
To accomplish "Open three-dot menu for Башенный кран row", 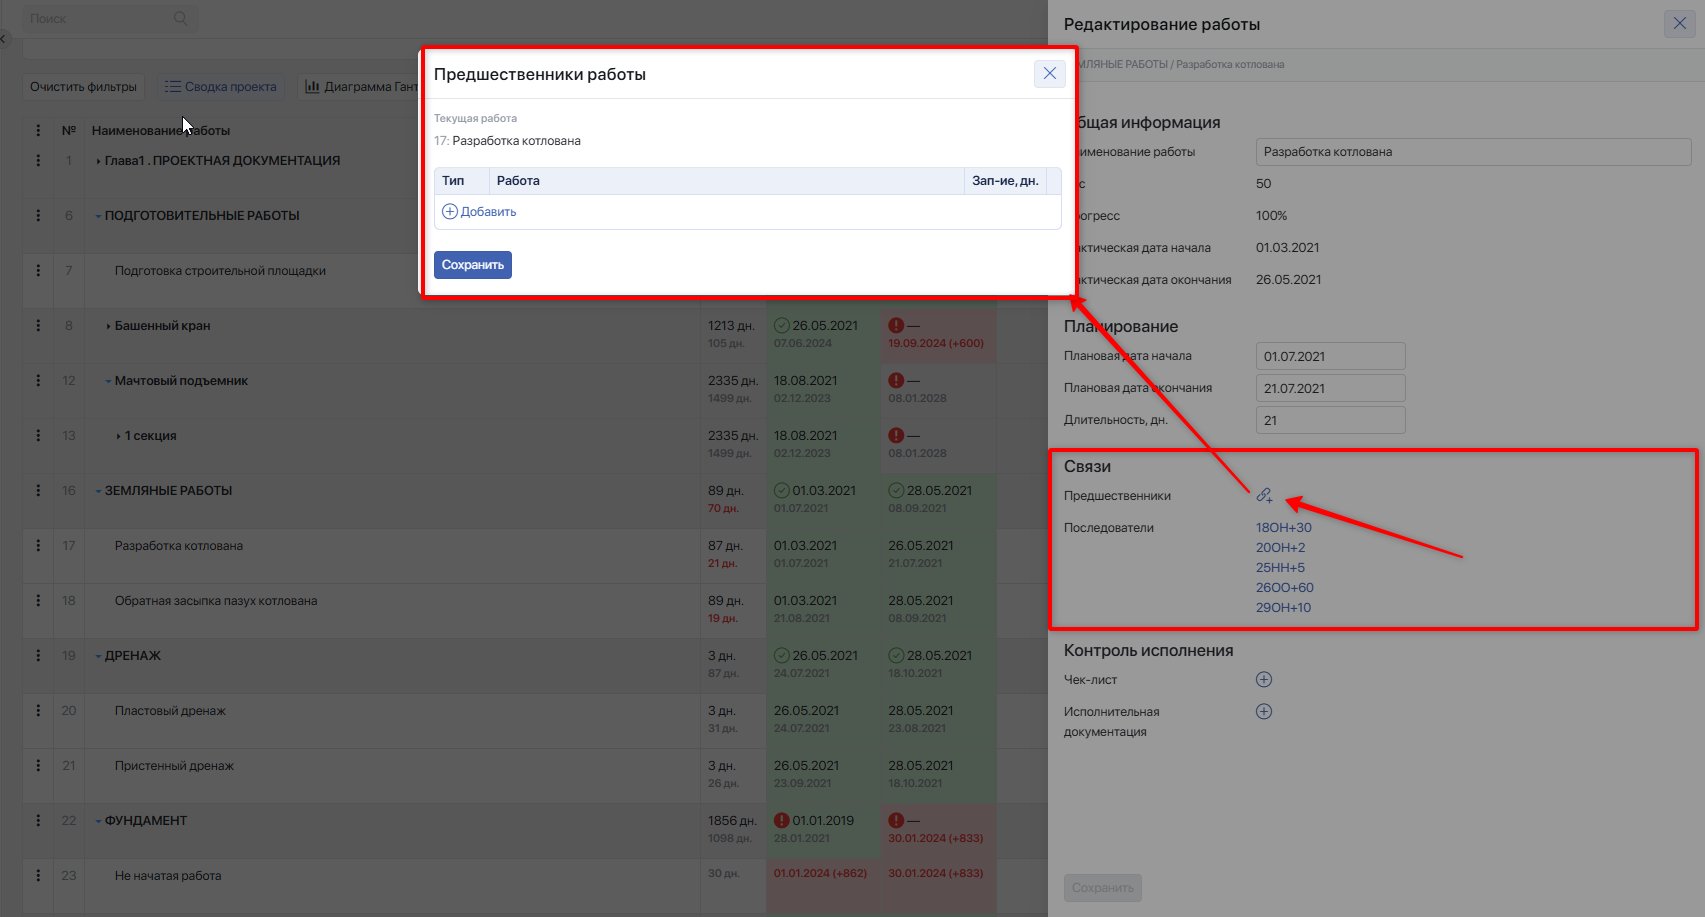I will 38,326.
